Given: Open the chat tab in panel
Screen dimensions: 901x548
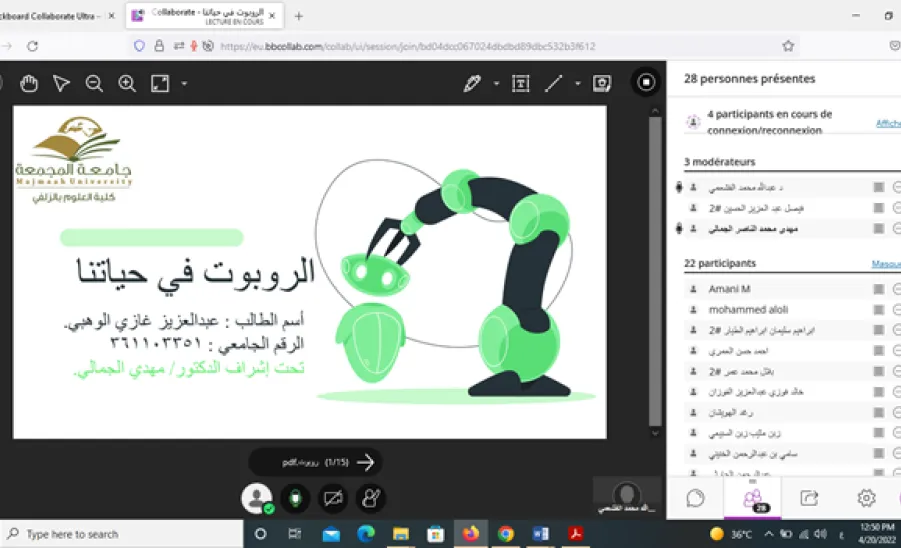Looking at the screenshot, I should coord(695,498).
